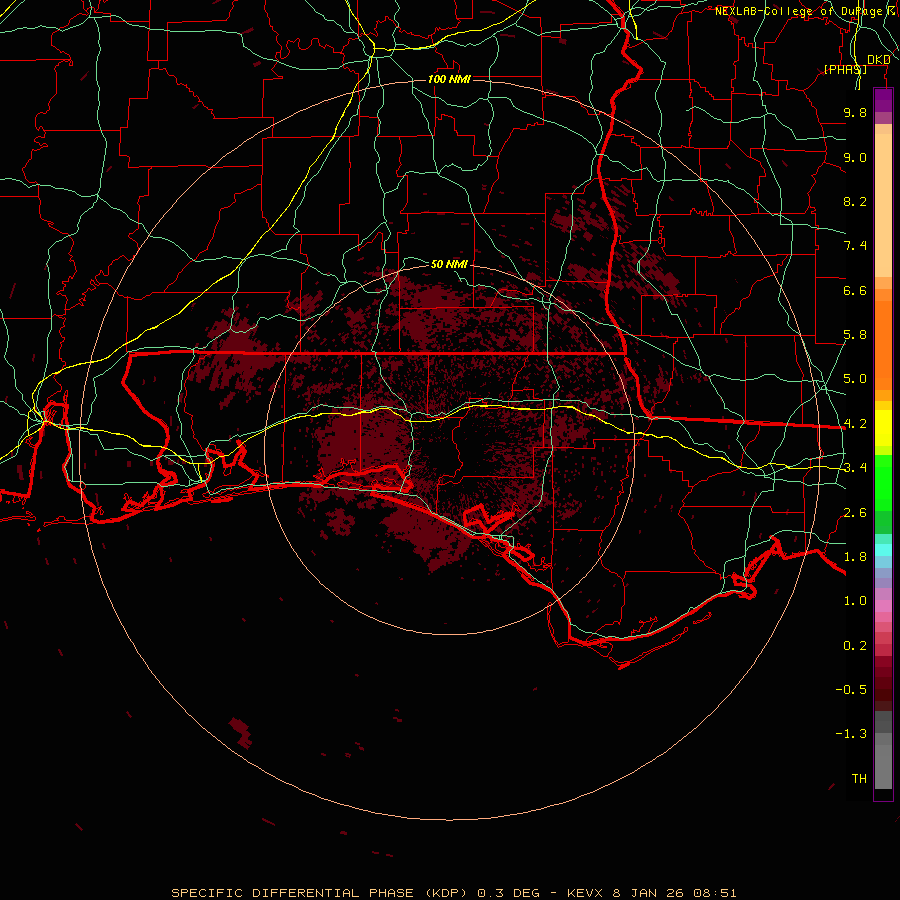Image resolution: width=900 pixels, height=900 pixels.
Task: Select the 2.6 scale value label
Action: (855, 513)
